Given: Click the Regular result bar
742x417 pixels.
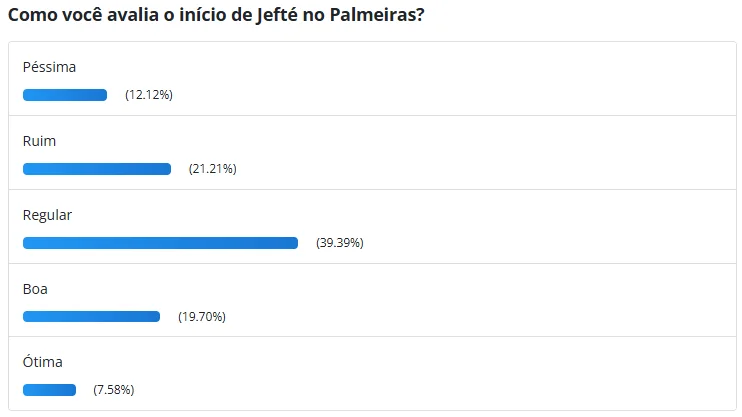Looking at the screenshot, I should click(160, 243).
